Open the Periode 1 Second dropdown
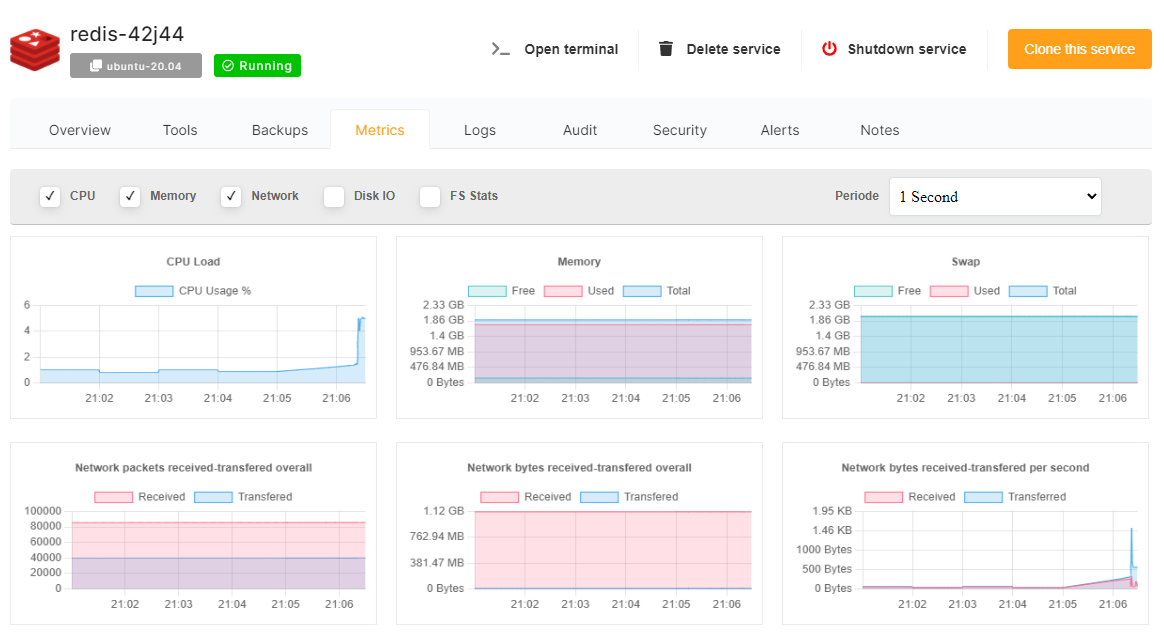This screenshot has width=1164, height=640. [x=995, y=197]
